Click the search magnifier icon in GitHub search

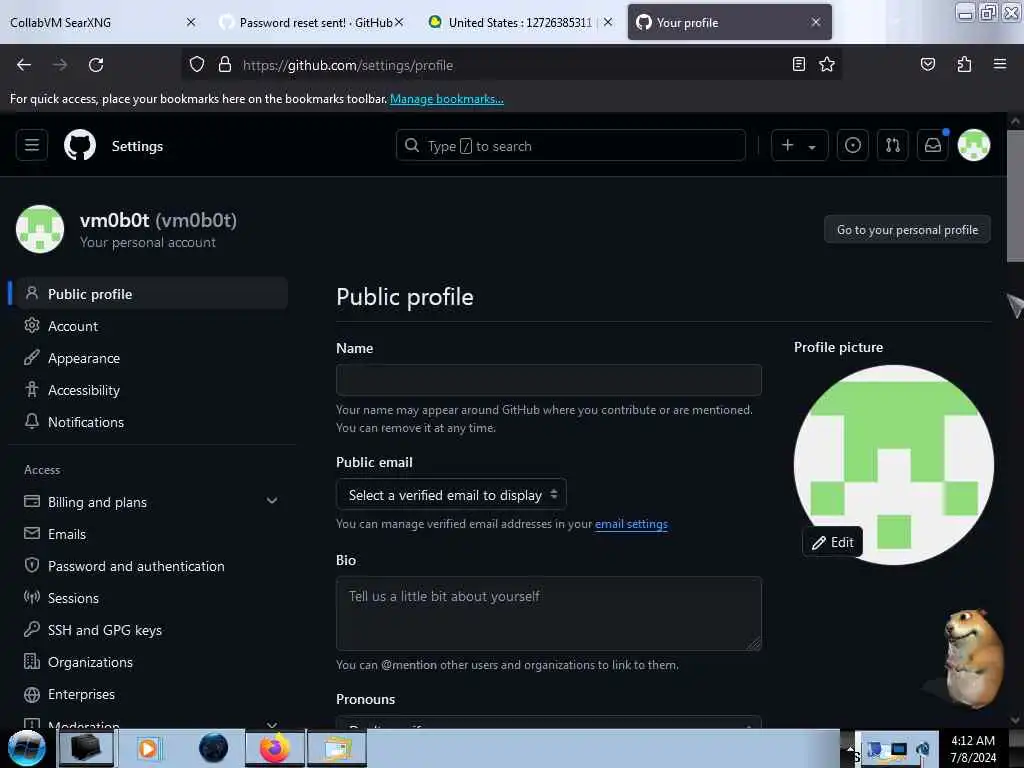(x=411, y=145)
